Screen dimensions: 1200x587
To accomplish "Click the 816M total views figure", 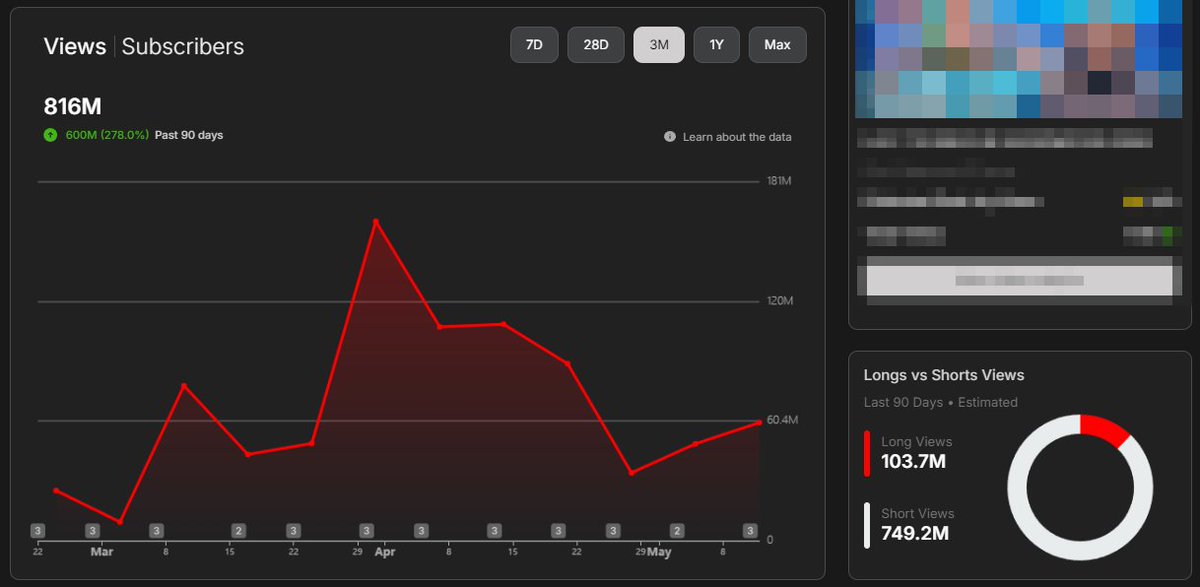I will tap(73, 107).
